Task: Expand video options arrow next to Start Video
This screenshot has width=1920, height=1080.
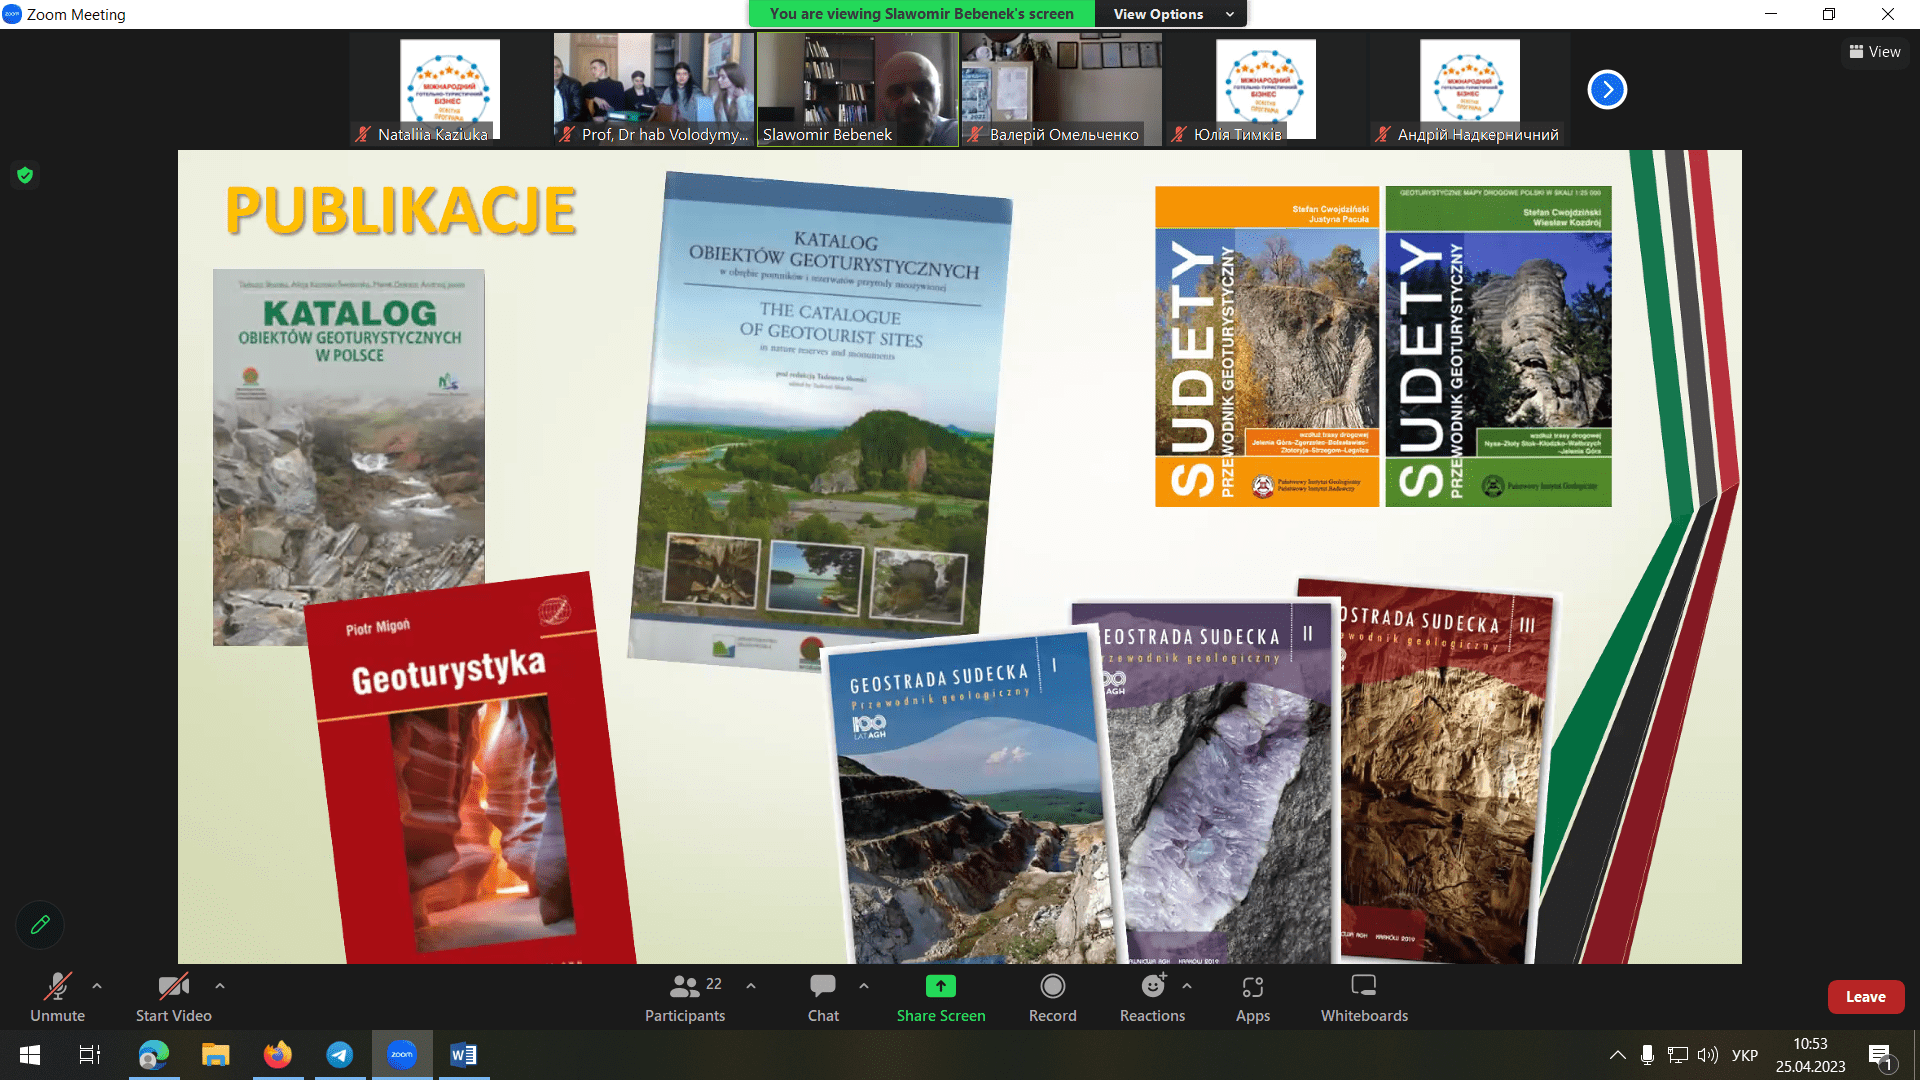Action: [x=220, y=986]
